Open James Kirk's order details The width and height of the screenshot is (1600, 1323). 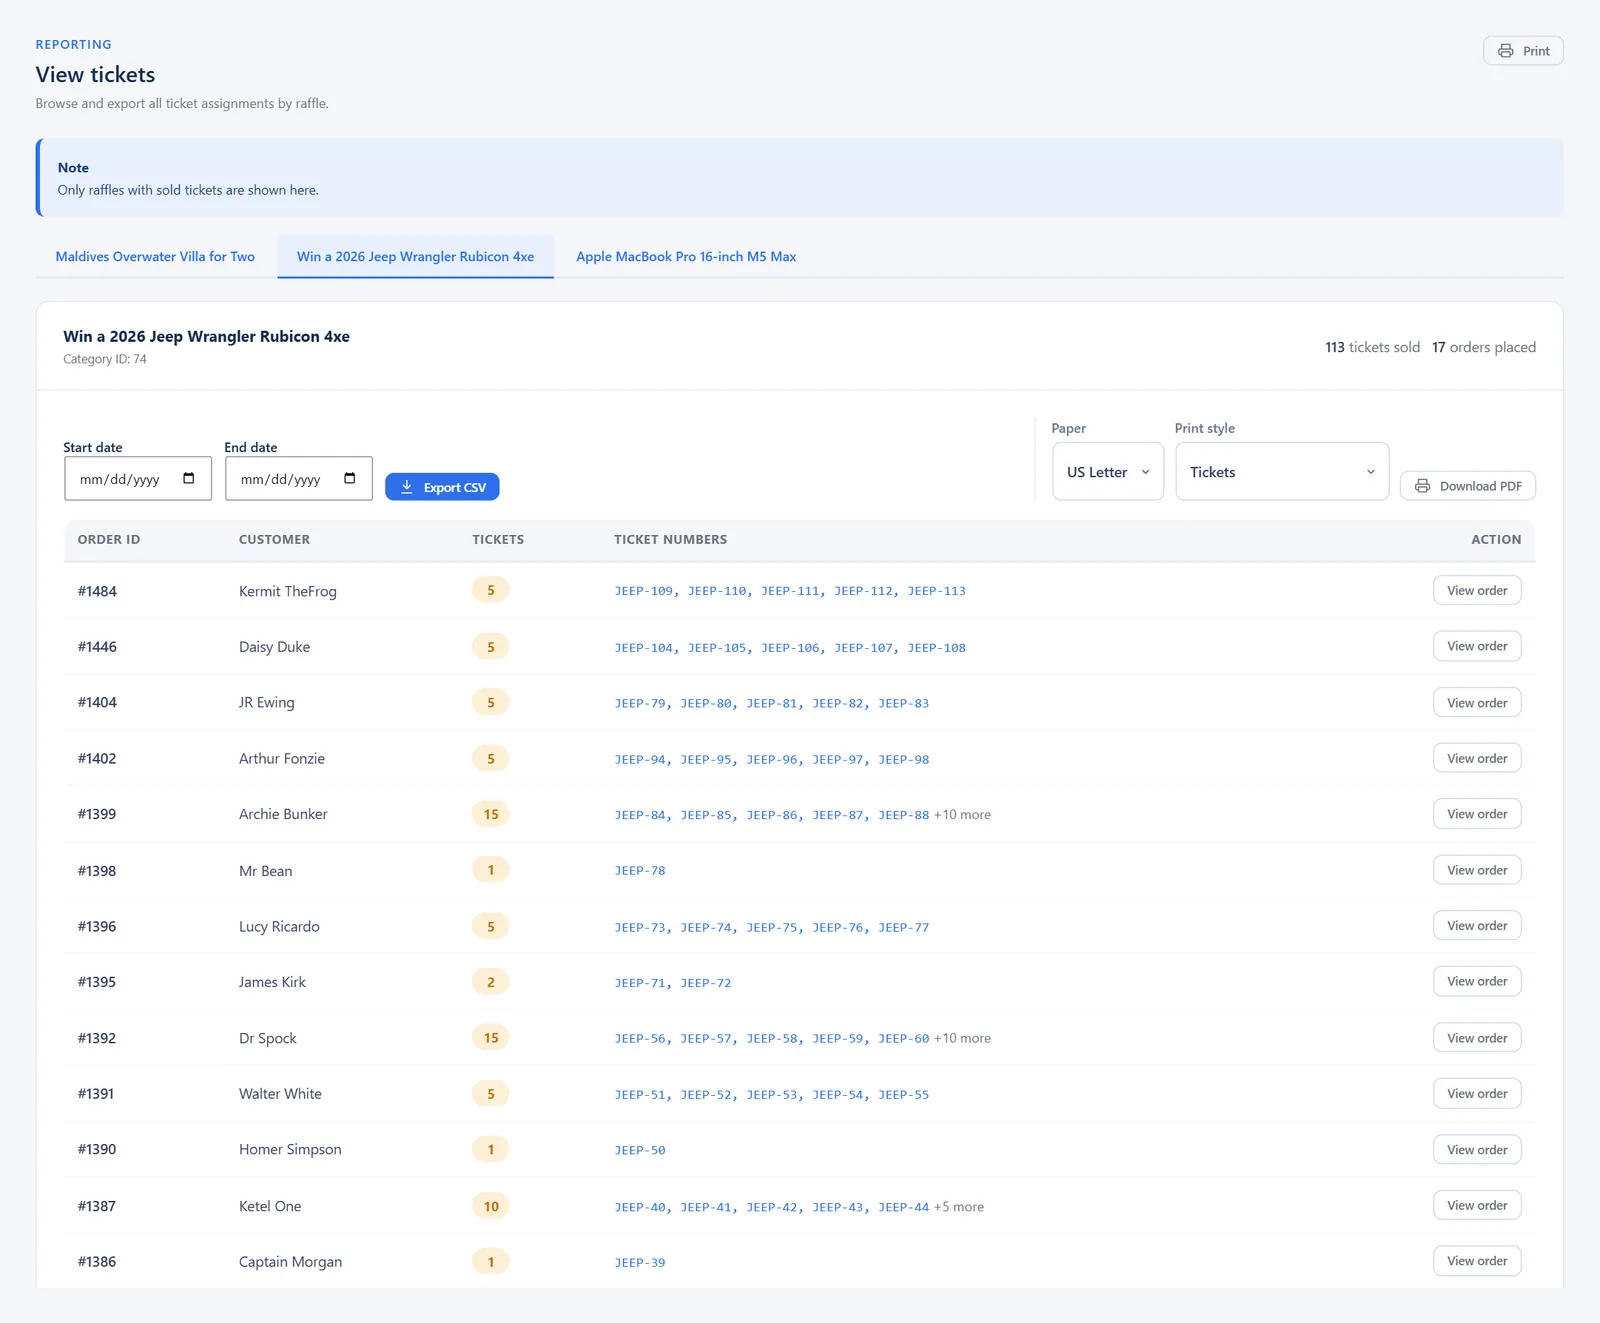point(1477,981)
